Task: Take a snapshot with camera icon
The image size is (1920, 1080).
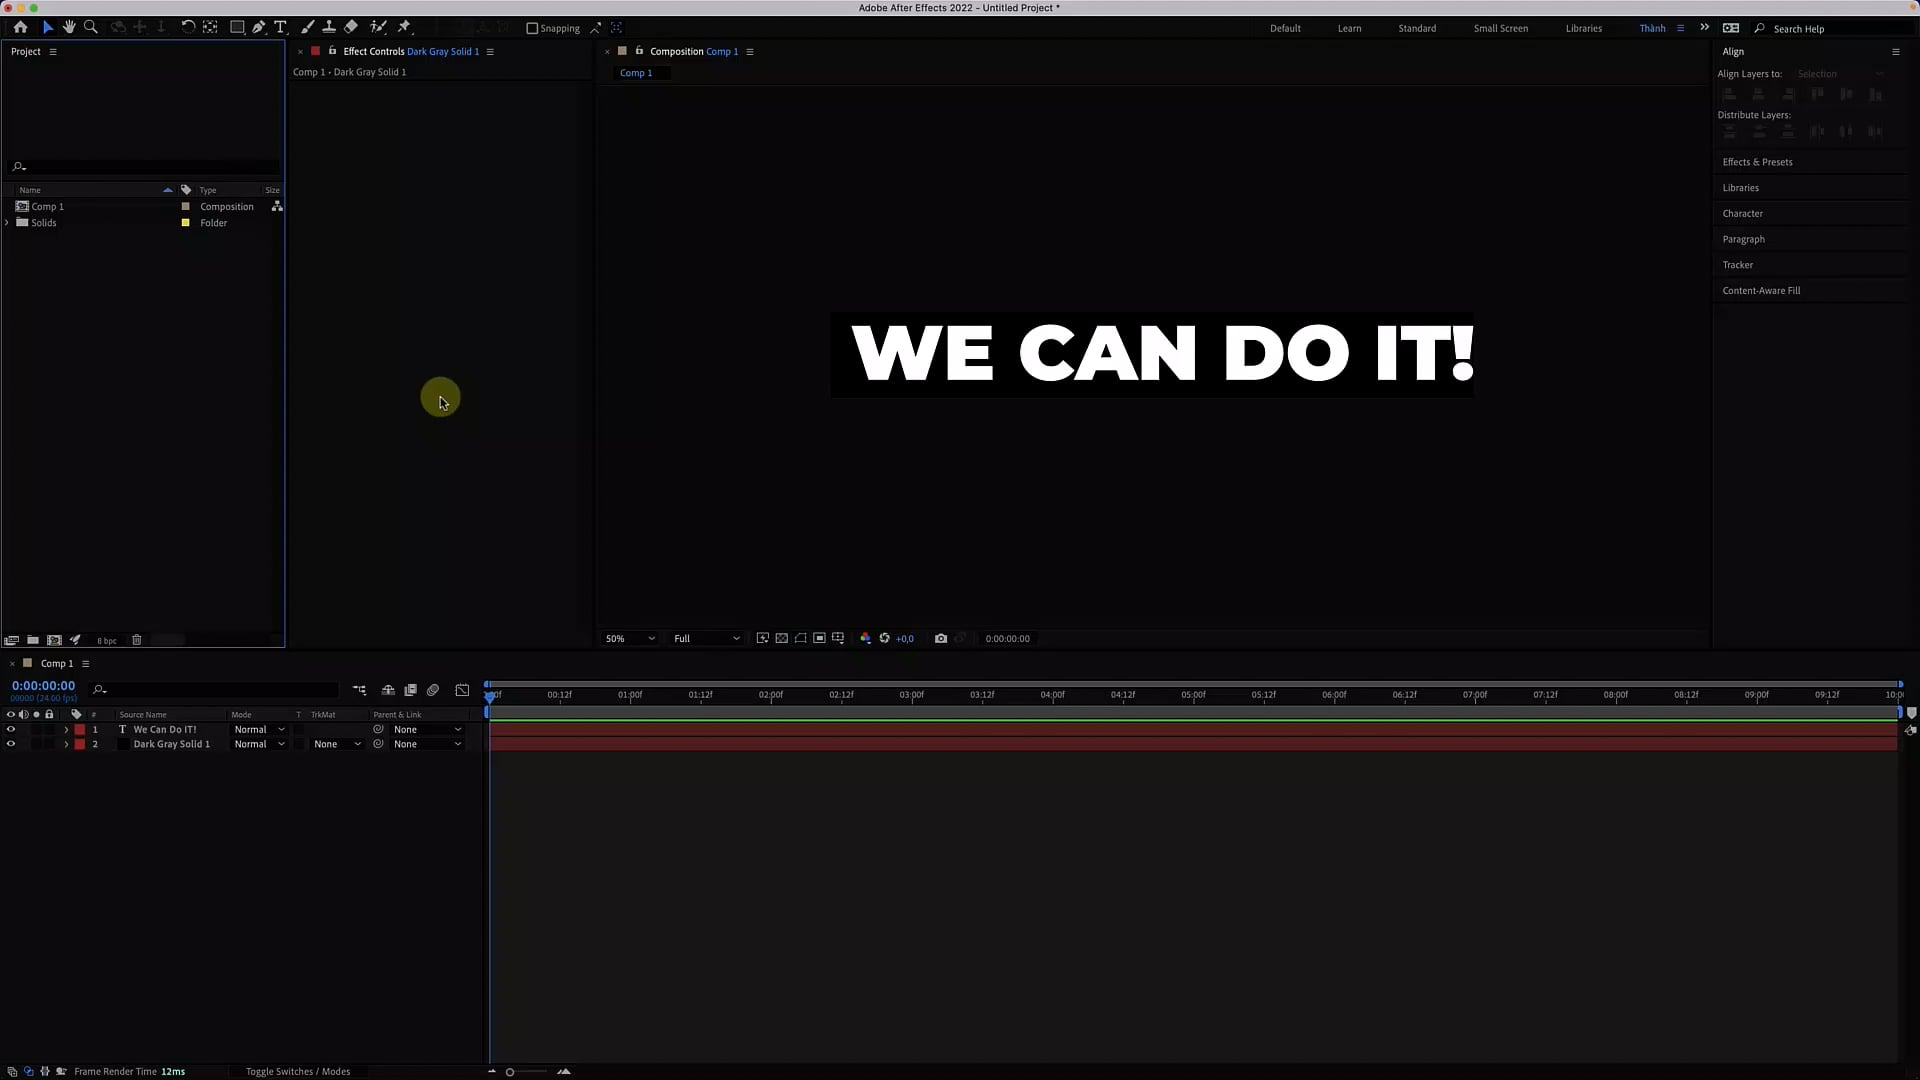Action: pos(941,638)
